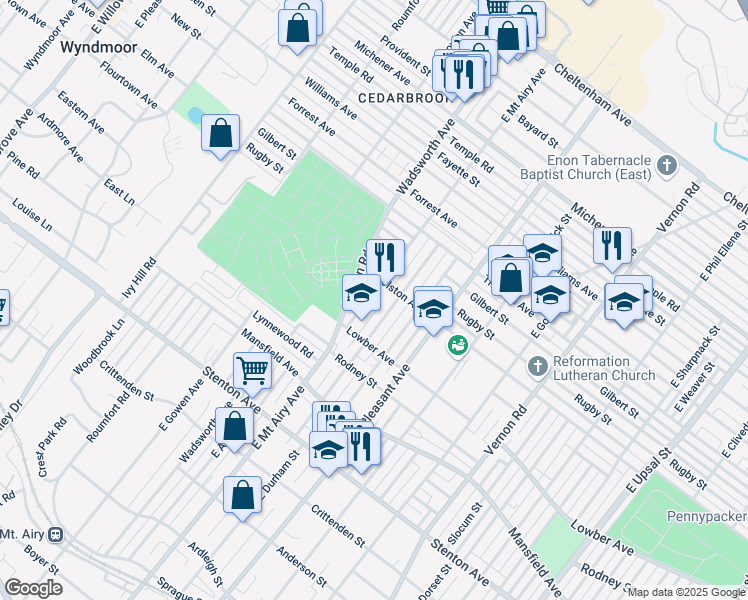This screenshot has height=600, width=748.
Task: Select the Louise Ln label
Action: (32, 215)
